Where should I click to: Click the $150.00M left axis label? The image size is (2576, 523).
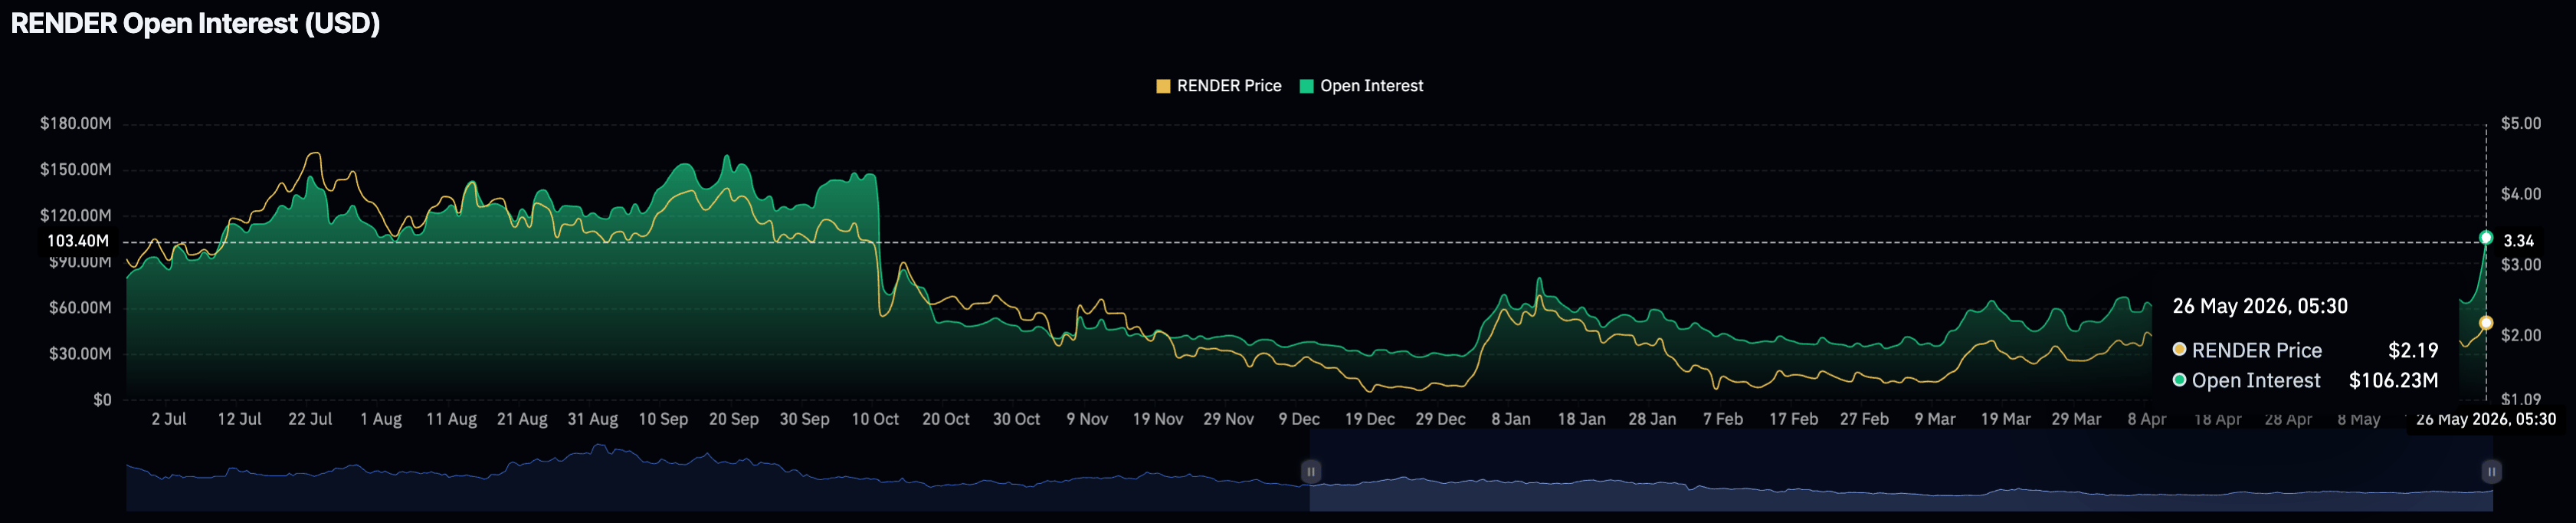coord(75,169)
